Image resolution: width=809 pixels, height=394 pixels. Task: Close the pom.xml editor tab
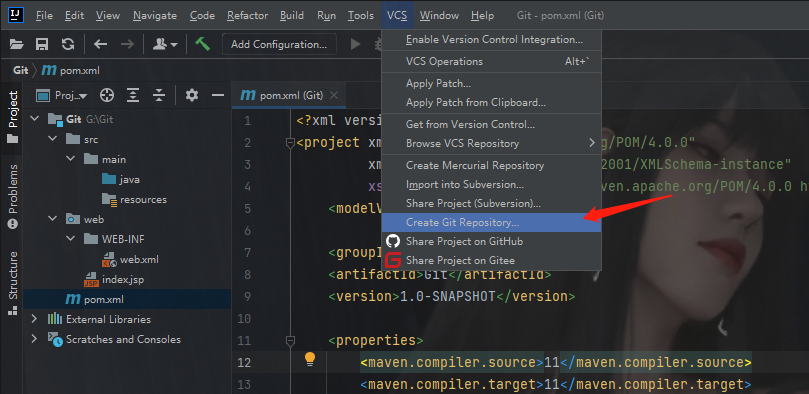(x=334, y=95)
